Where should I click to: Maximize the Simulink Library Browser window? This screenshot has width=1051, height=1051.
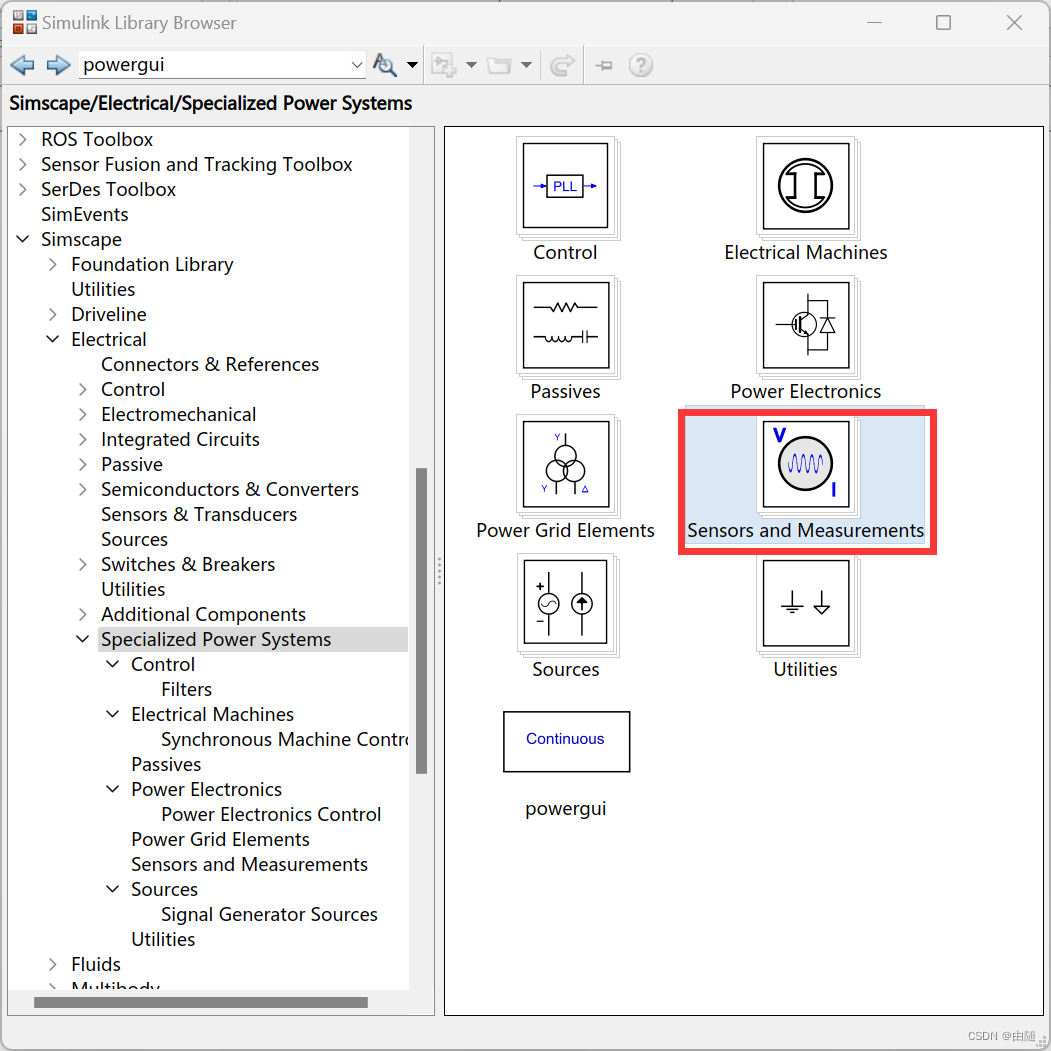coord(943,23)
